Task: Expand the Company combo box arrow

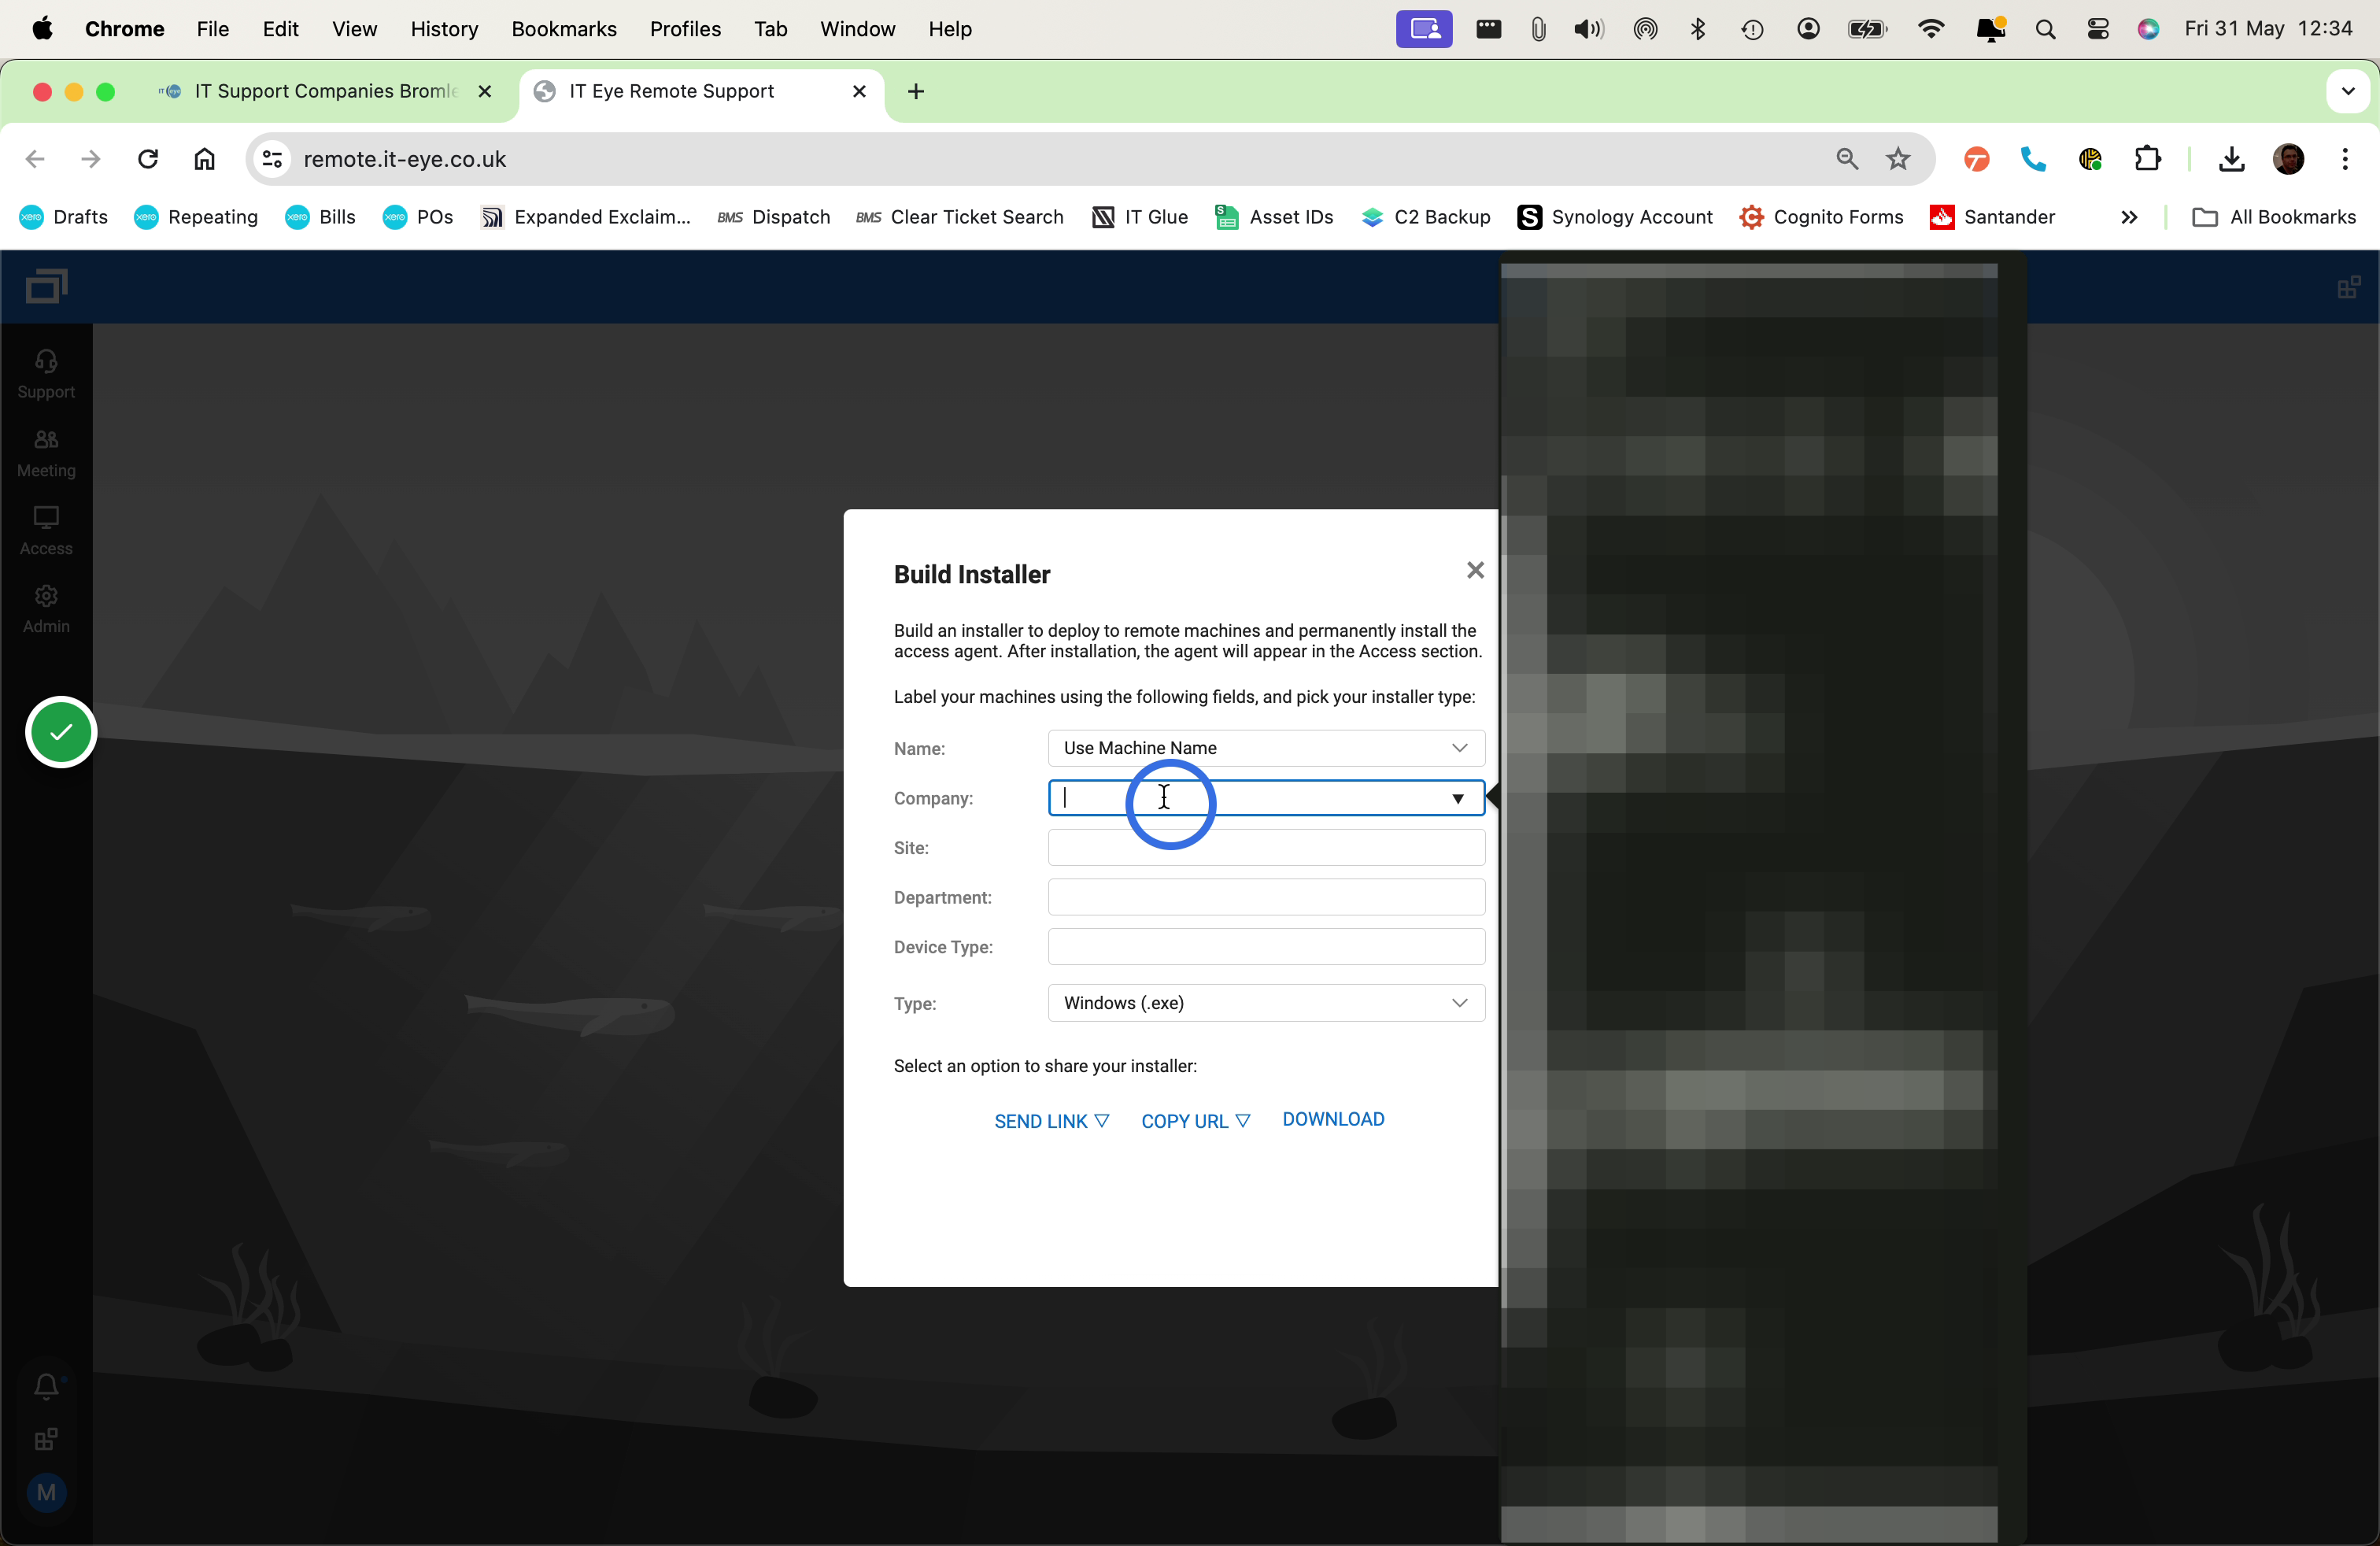Action: coord(1457,798)
